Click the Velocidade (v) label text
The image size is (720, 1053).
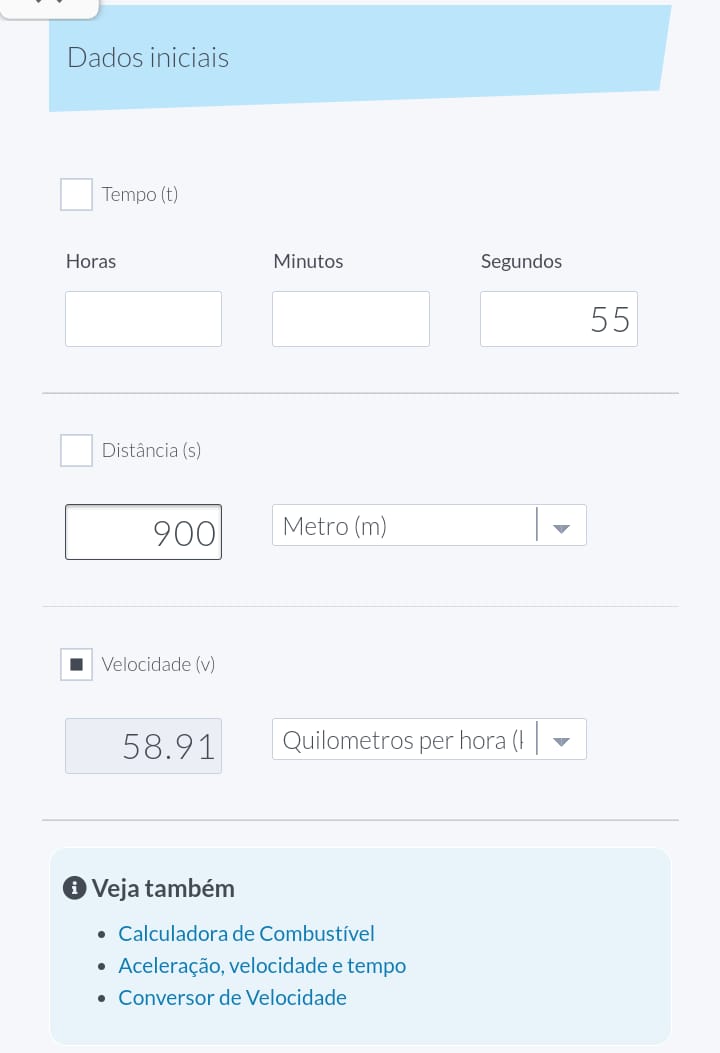[x=158, y=664]
